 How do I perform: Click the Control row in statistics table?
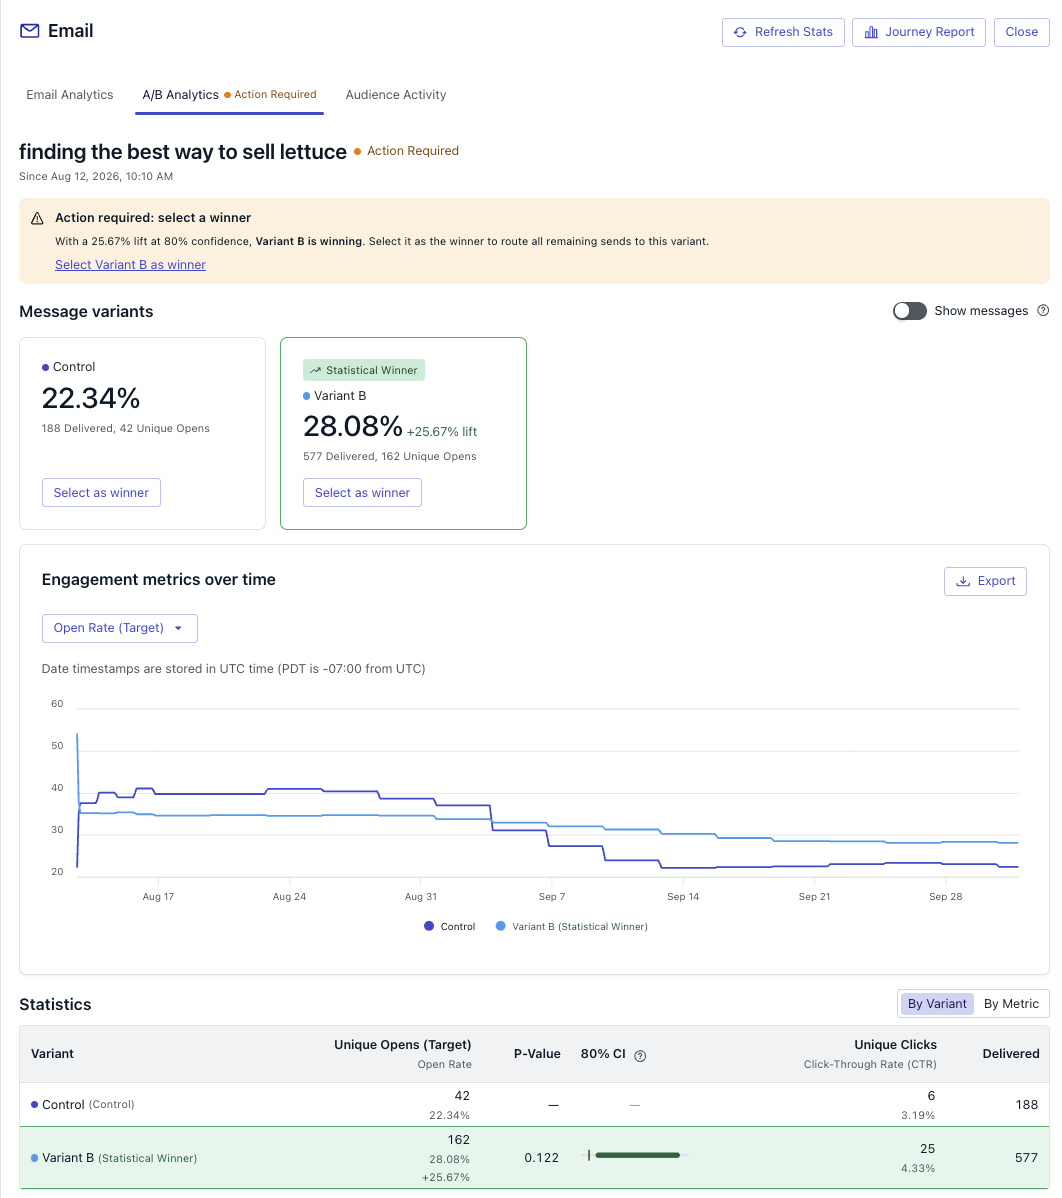coord(534,1105)
